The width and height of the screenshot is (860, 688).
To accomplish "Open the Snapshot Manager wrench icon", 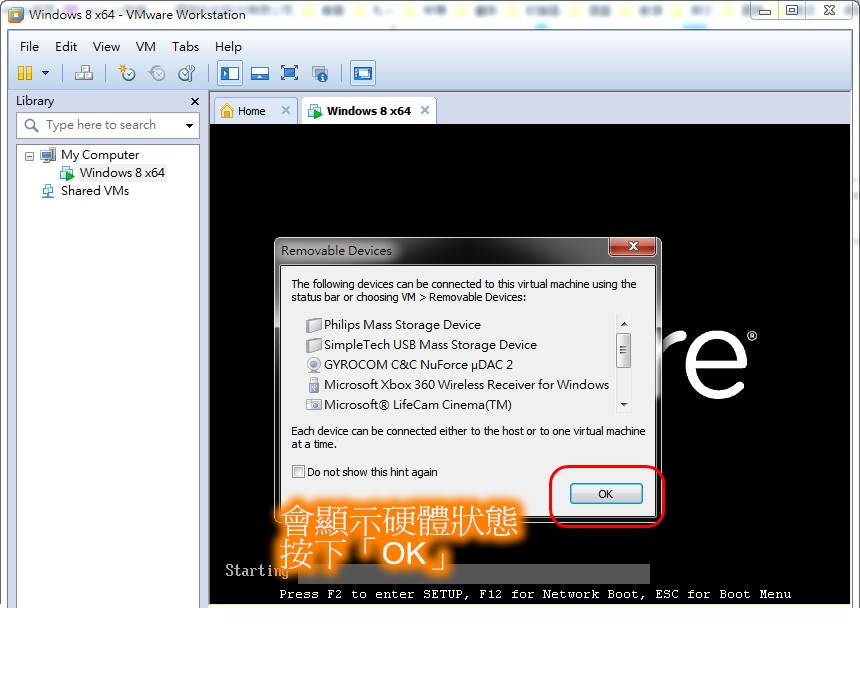I will 186,73.
